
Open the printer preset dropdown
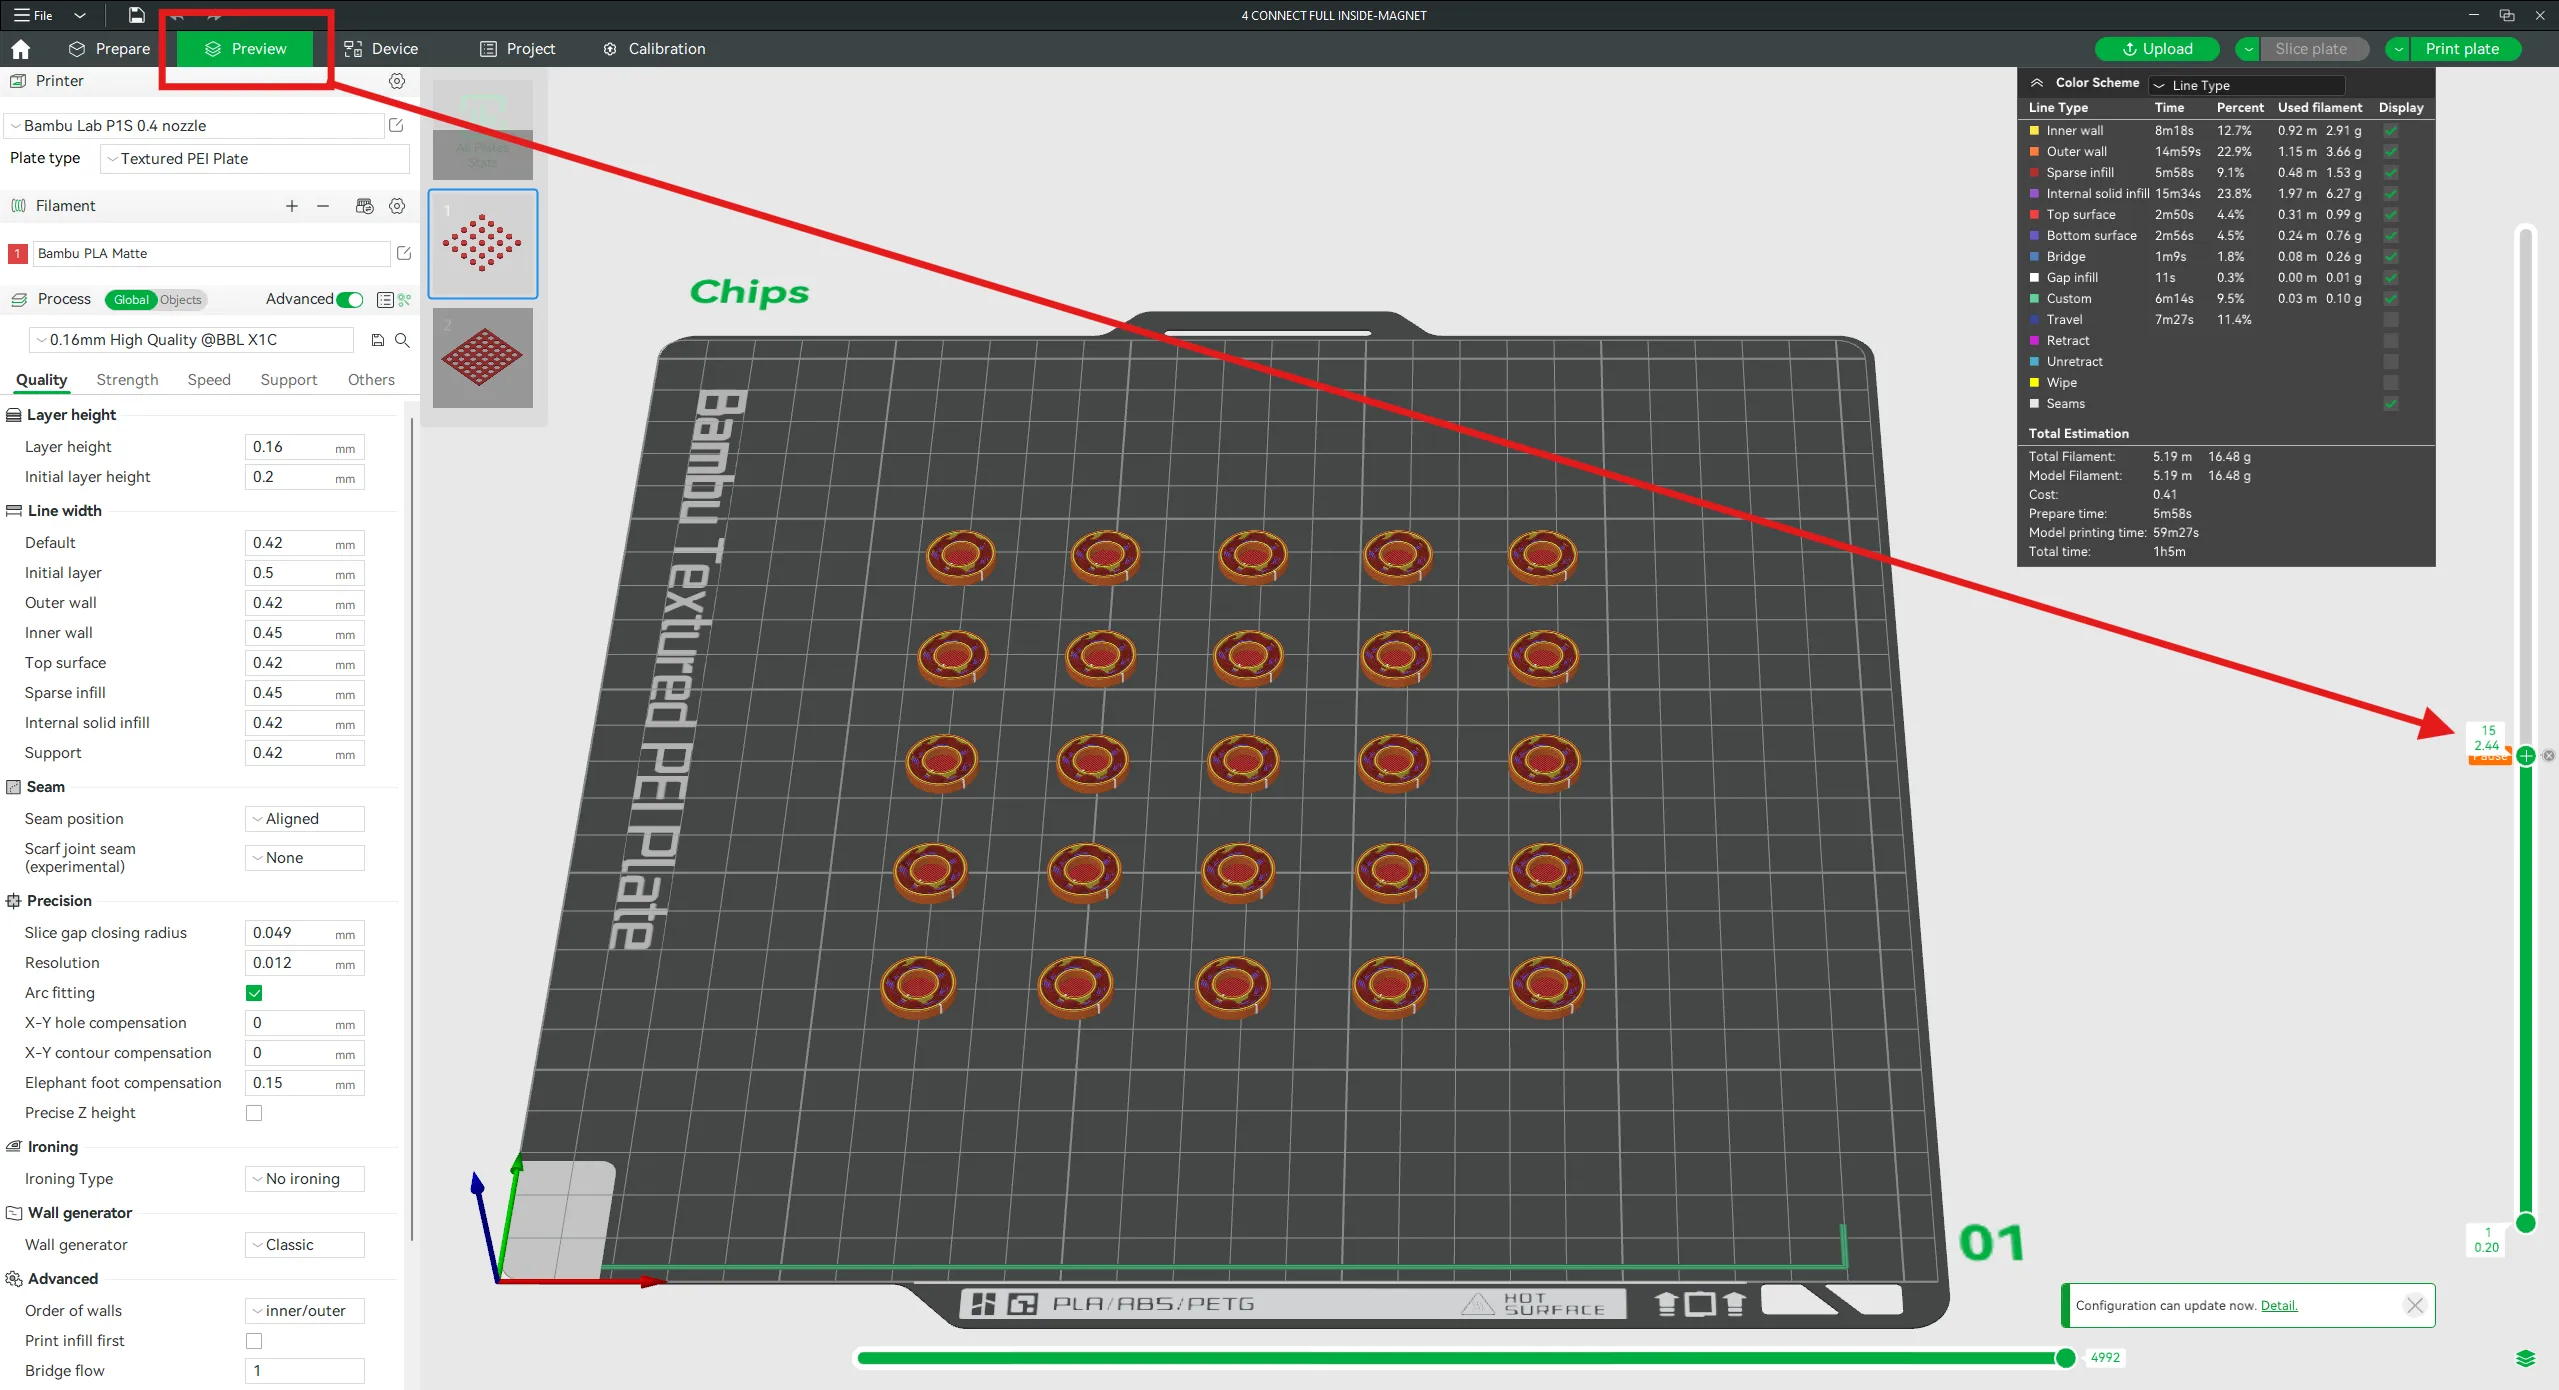(x=195, y=126)
